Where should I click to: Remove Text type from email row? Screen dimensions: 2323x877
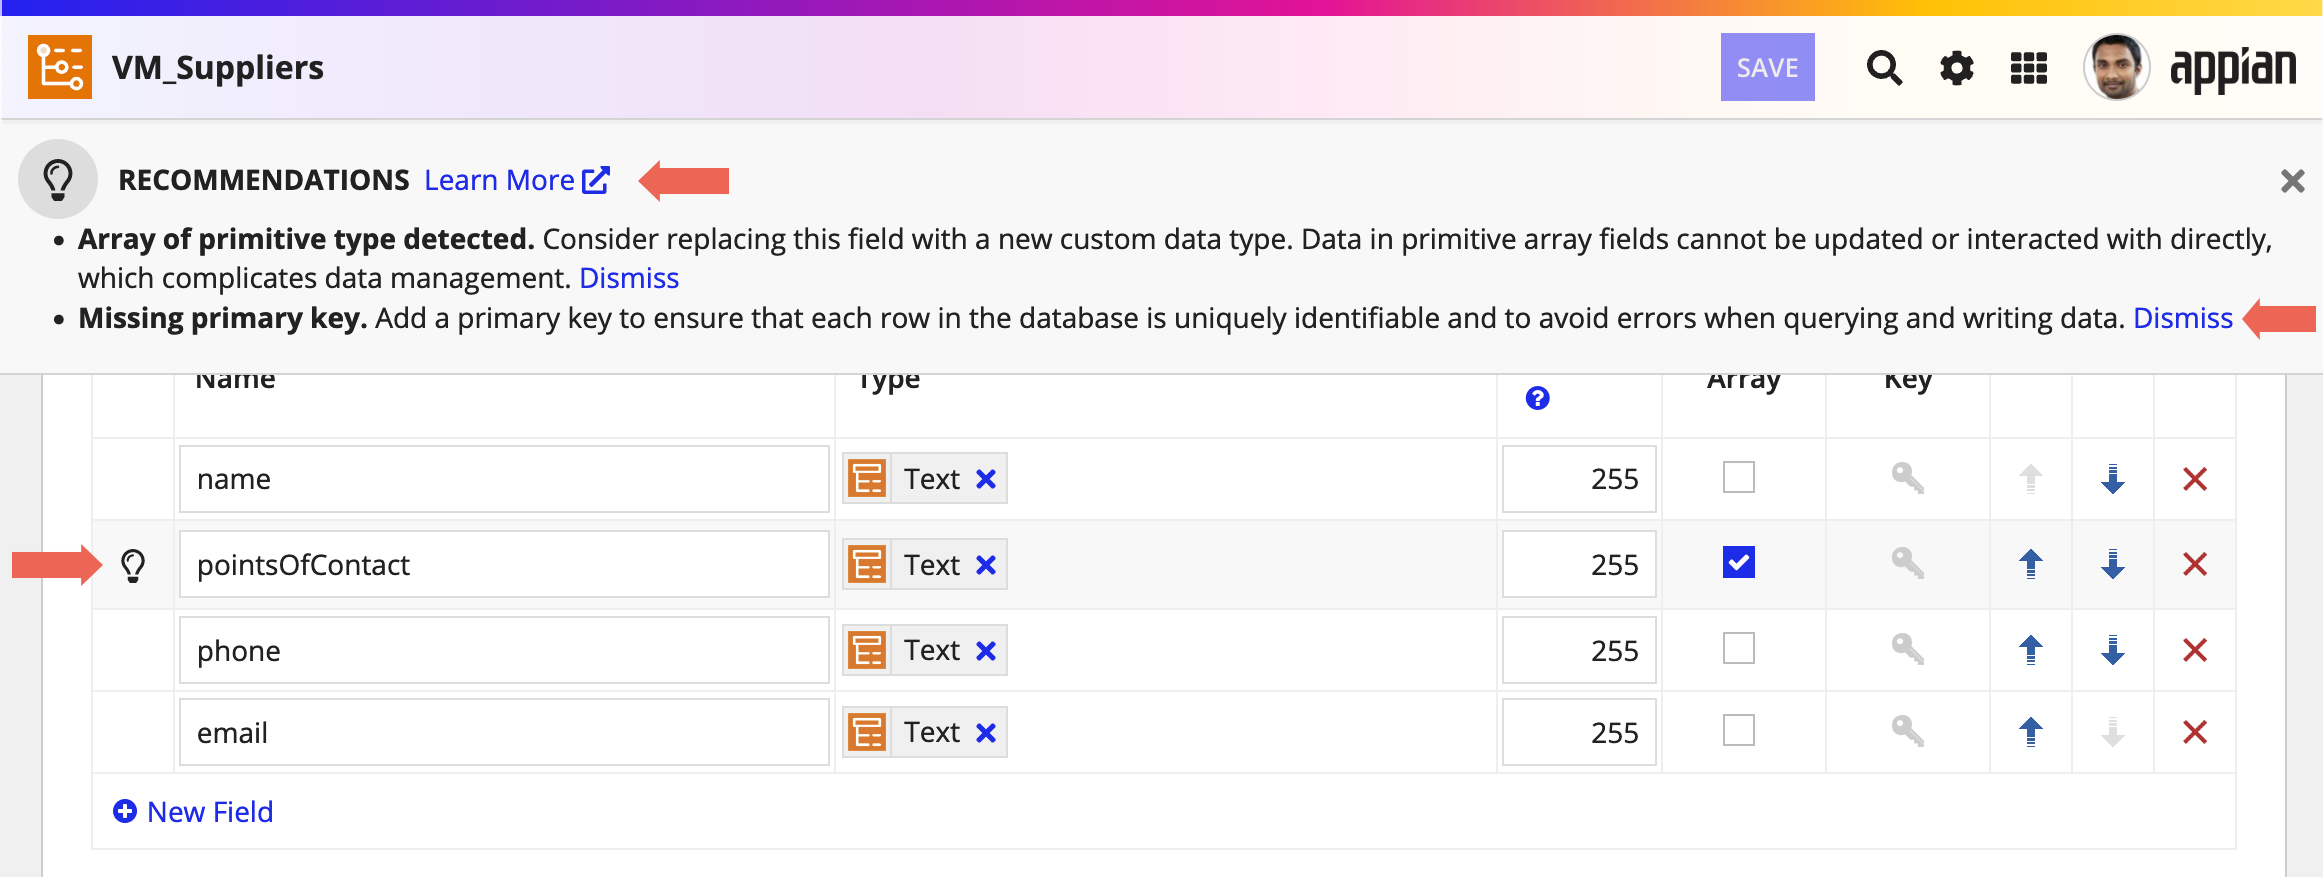click(986, 733)
